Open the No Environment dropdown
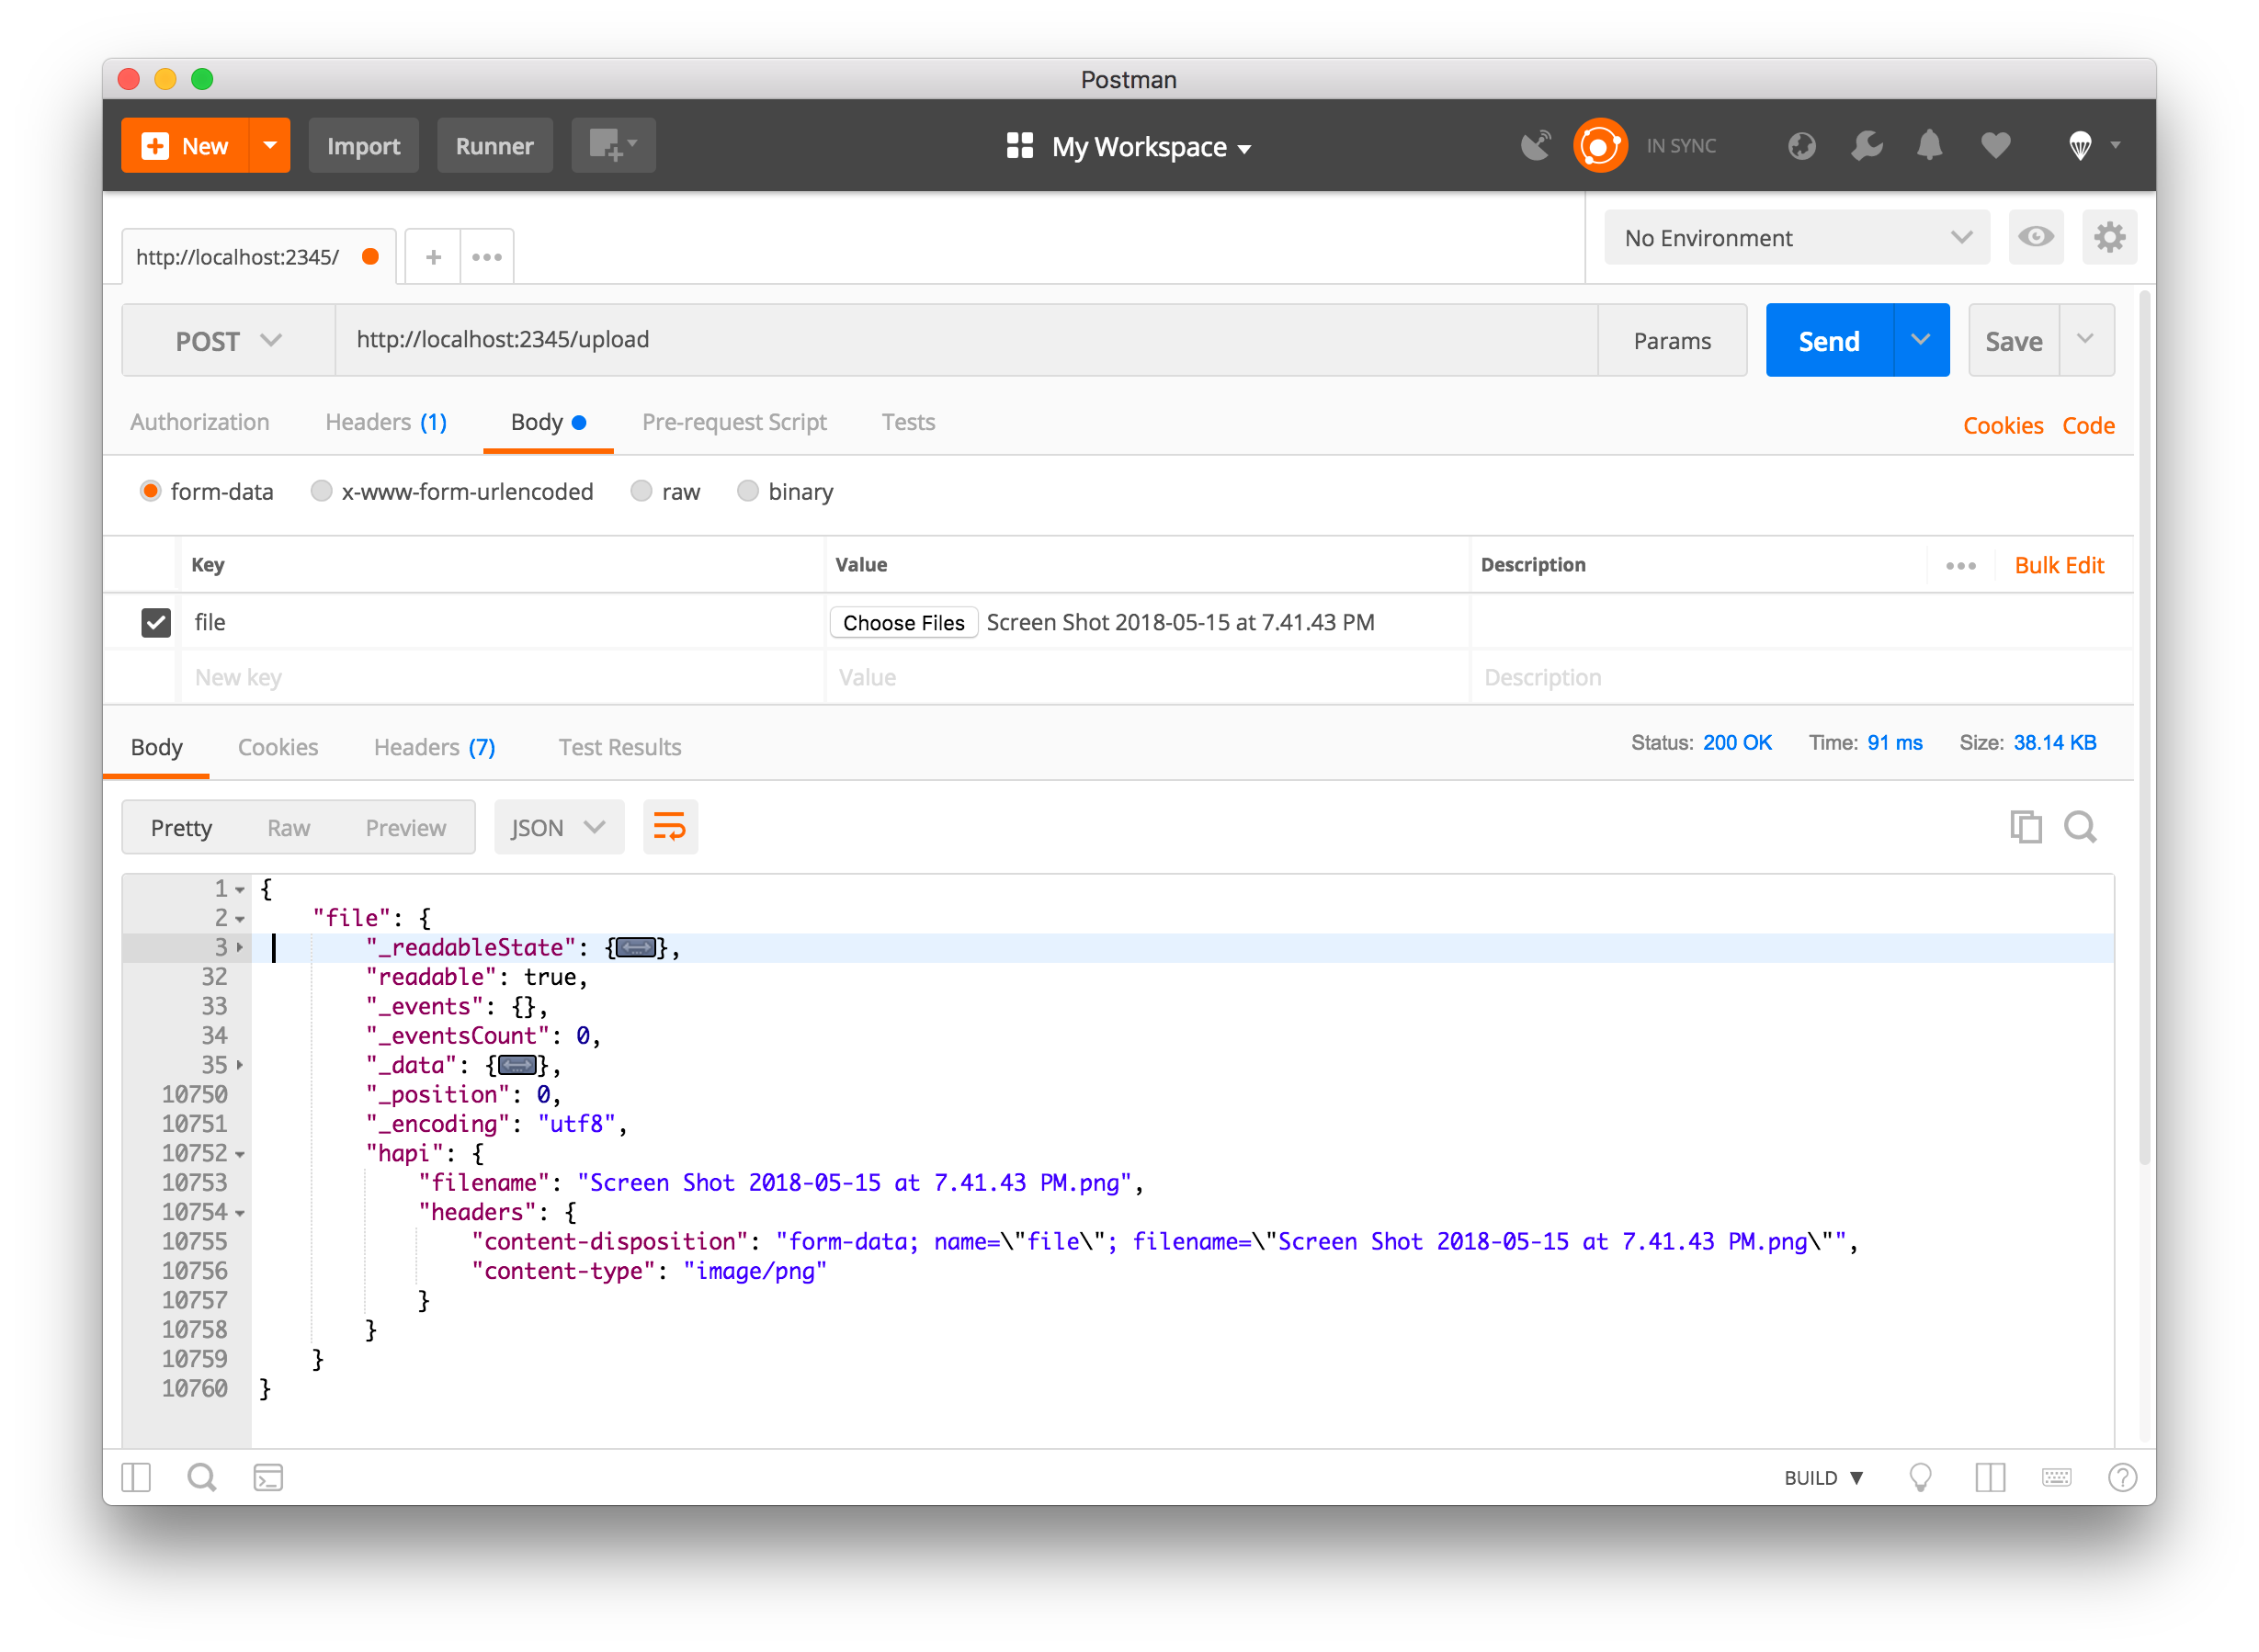The width and height of the screenshot is (2259, 1652). 1796,238
